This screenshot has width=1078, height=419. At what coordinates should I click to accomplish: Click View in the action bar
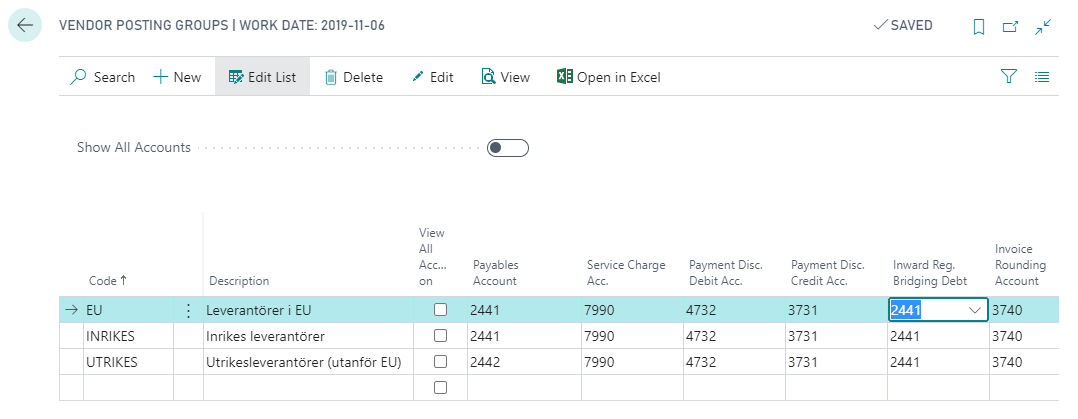[x=505, y=77]
